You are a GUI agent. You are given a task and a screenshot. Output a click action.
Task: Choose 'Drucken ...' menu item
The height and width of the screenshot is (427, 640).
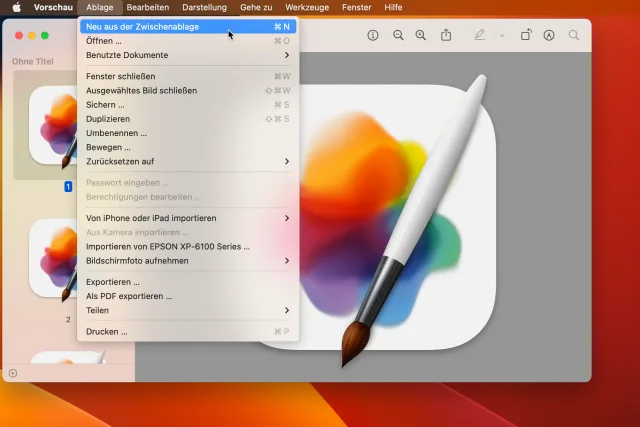[107, 331]
